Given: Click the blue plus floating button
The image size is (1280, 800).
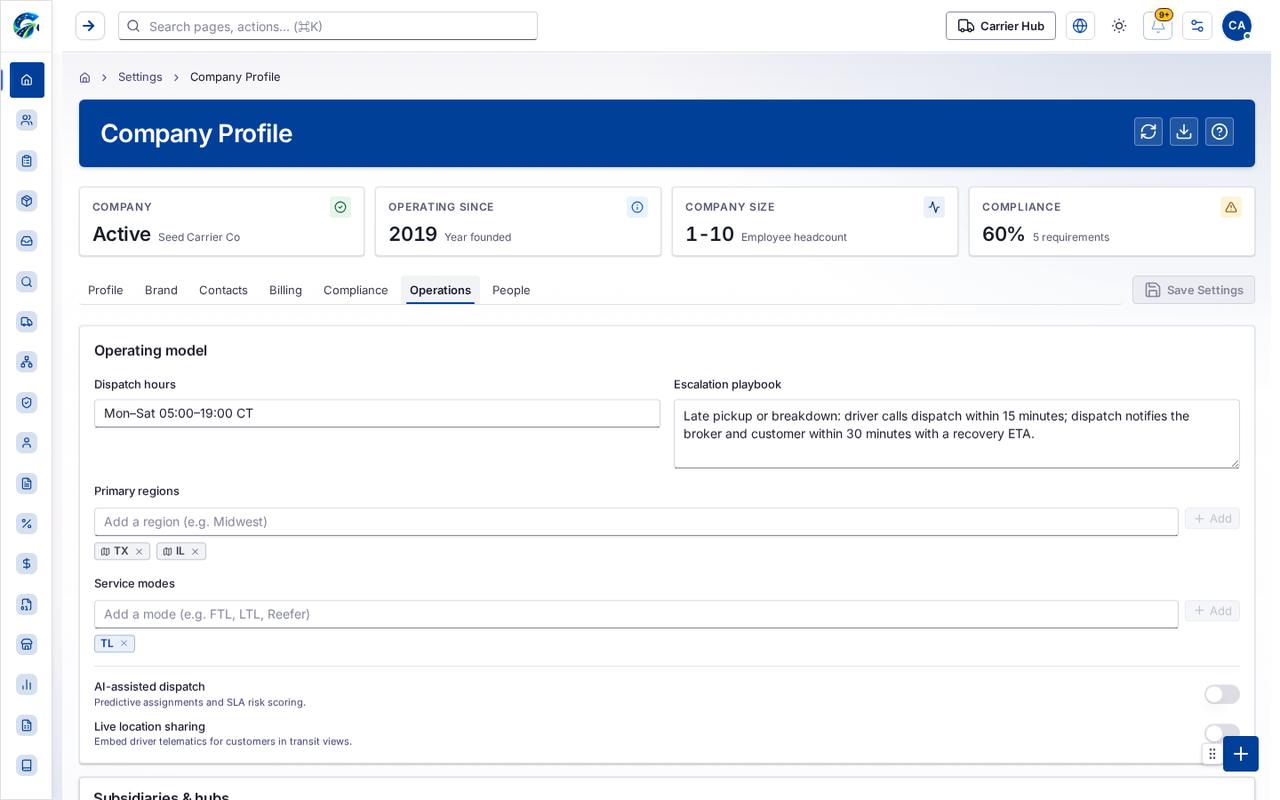Looking at the screenshot, I should [x=1241, y=754].
